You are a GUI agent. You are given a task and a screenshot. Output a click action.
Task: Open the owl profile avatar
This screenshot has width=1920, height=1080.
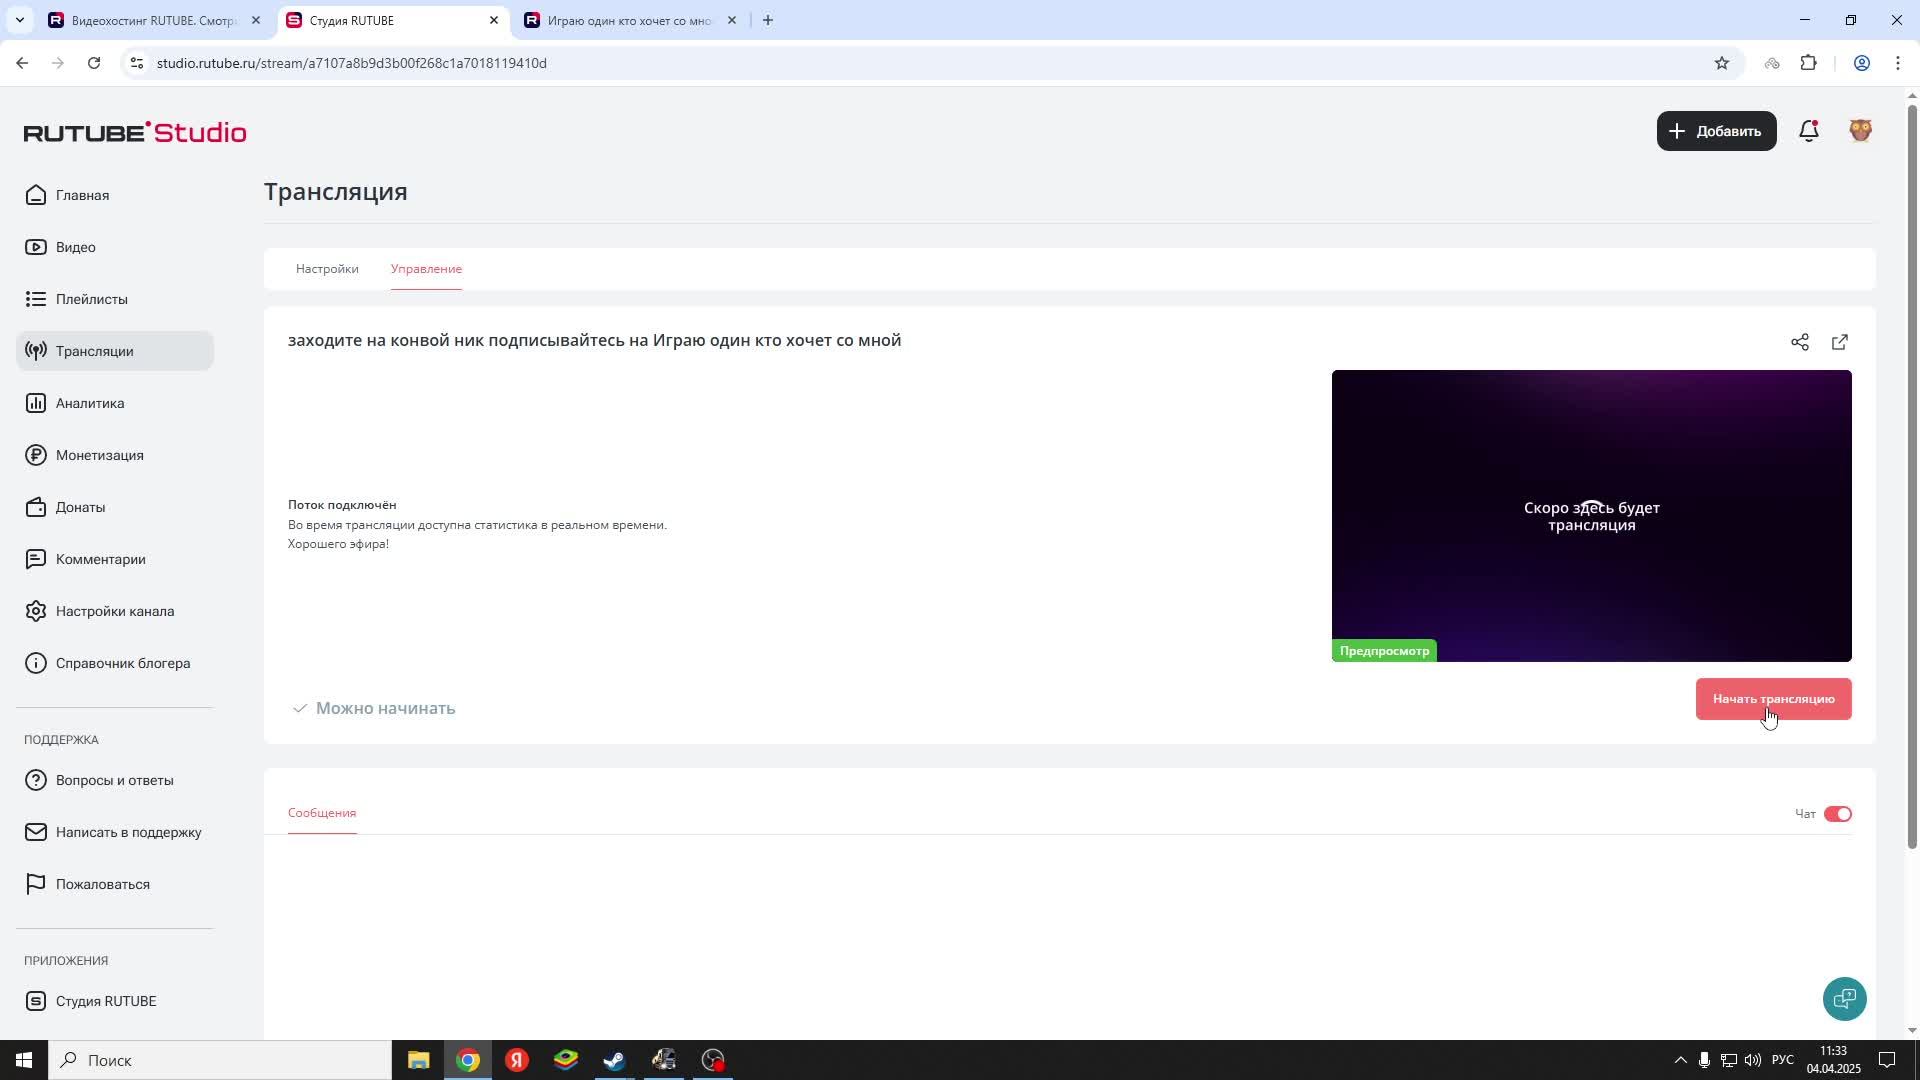pos(1861,131)
